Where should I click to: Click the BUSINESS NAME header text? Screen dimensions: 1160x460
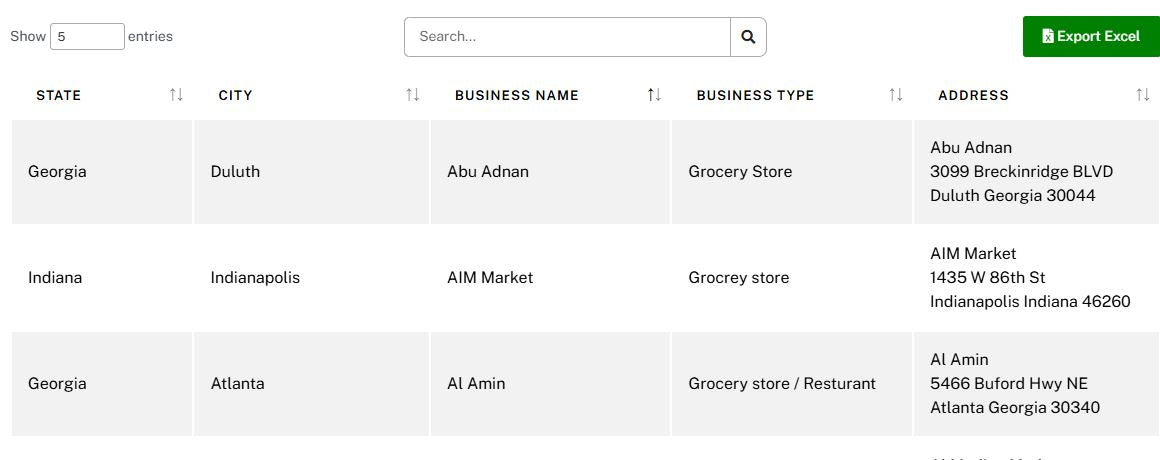point(516,96)
